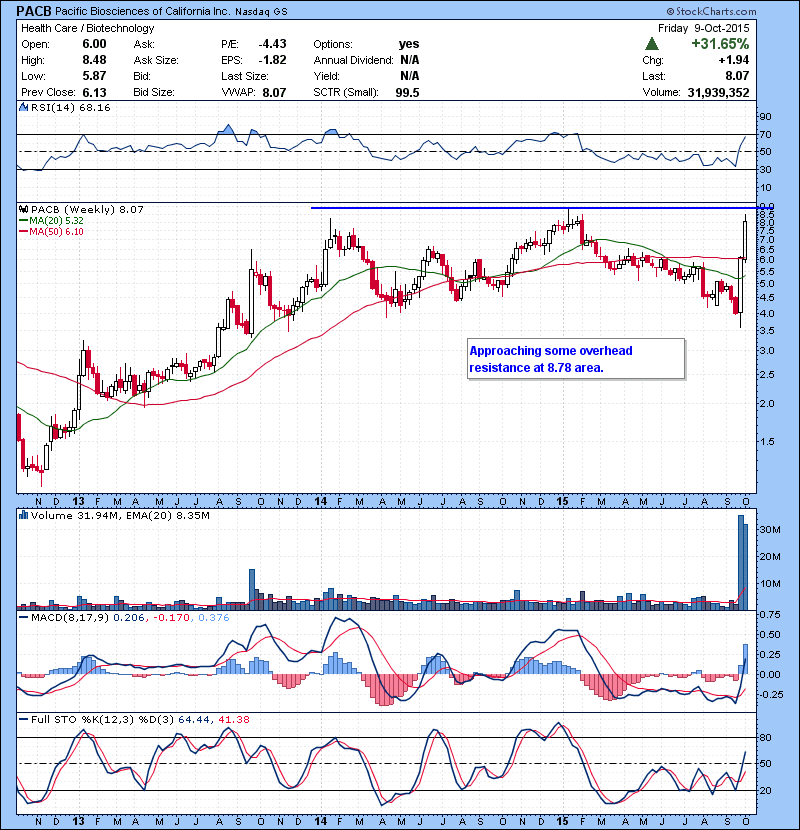Click the red MA(50) 6.10 legend entry
800x830 pixels.
coord(51,231)
